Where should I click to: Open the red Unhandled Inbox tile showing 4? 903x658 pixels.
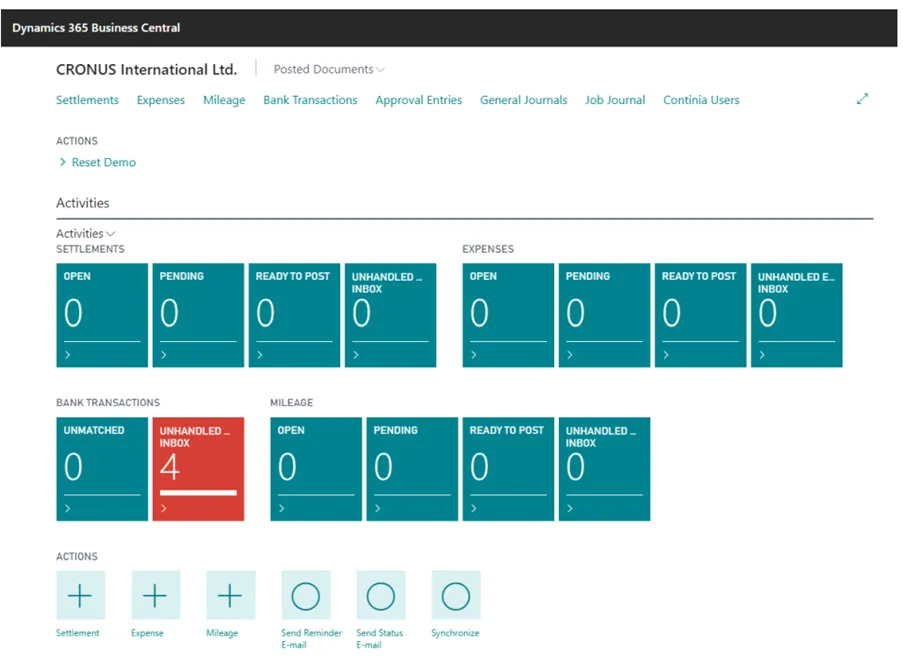pos(198,469)
